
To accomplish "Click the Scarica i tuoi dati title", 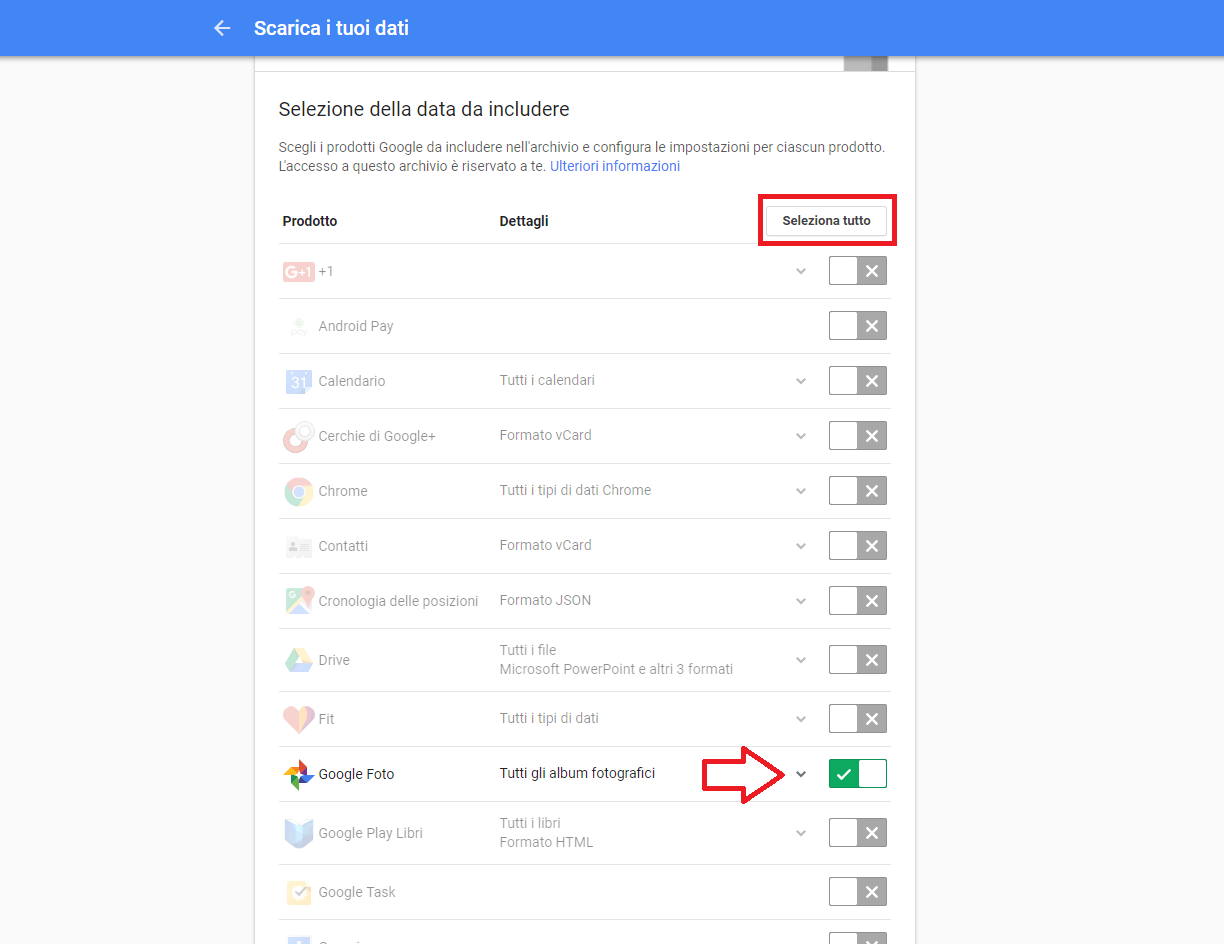I will click(331, 28).
